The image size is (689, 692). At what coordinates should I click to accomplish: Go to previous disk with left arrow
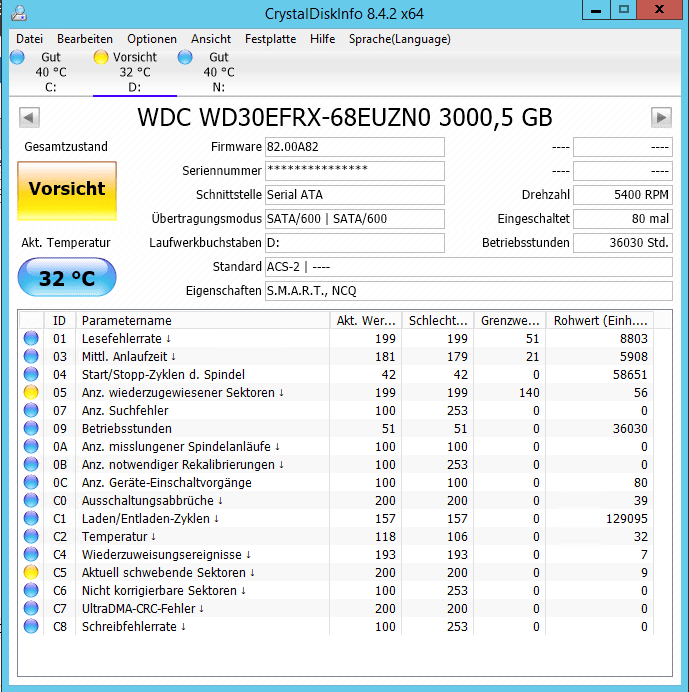(29, 118)
